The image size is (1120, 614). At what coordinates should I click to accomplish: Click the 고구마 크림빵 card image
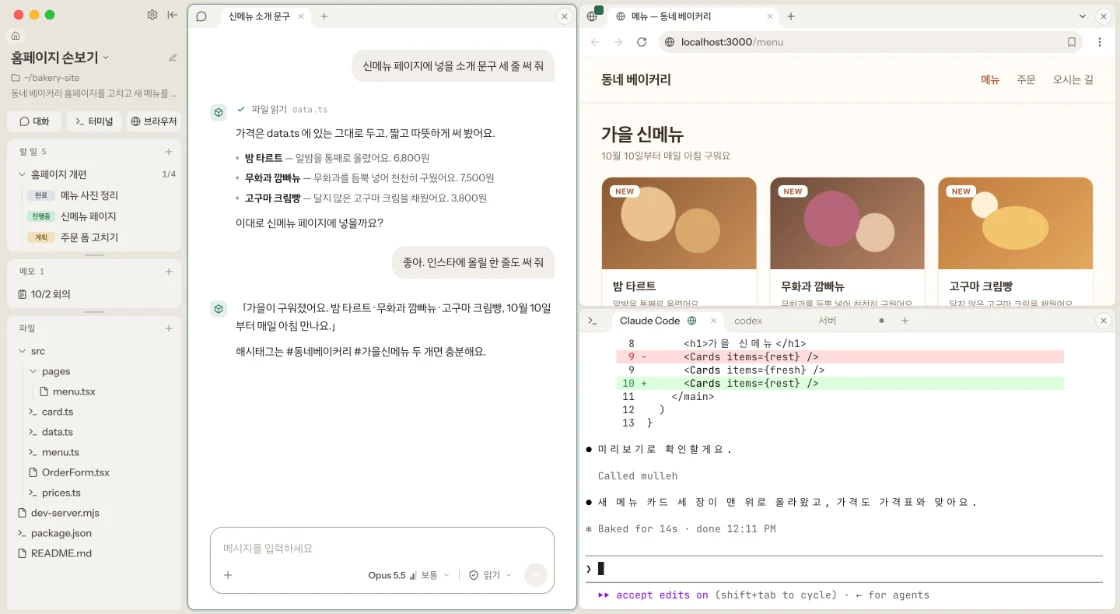pyautogui.click(x=1015, y=223)
